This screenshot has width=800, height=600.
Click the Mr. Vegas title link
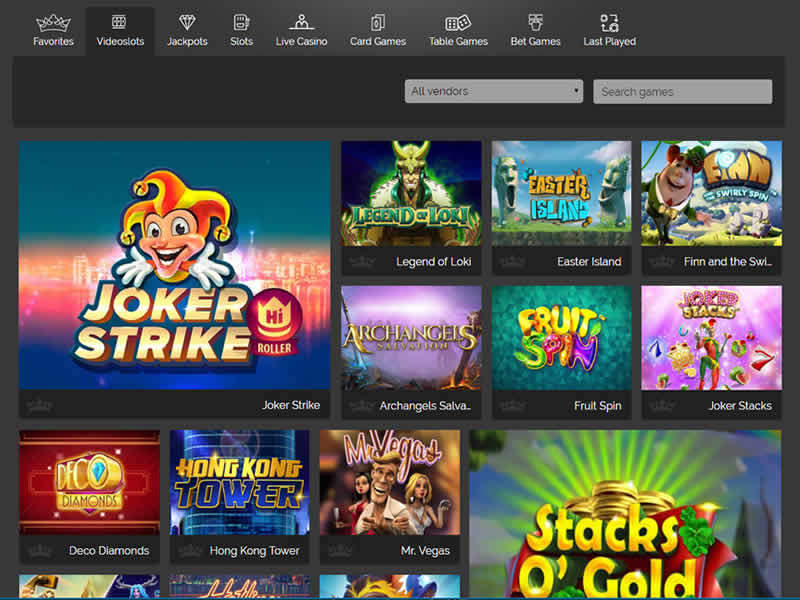(x=425, y=551)
